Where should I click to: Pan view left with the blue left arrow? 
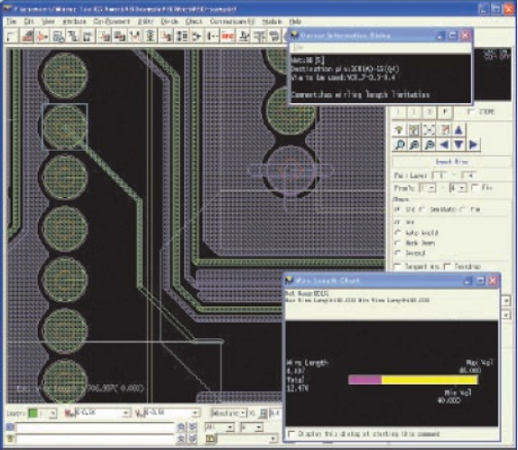[x=444, y=145]
